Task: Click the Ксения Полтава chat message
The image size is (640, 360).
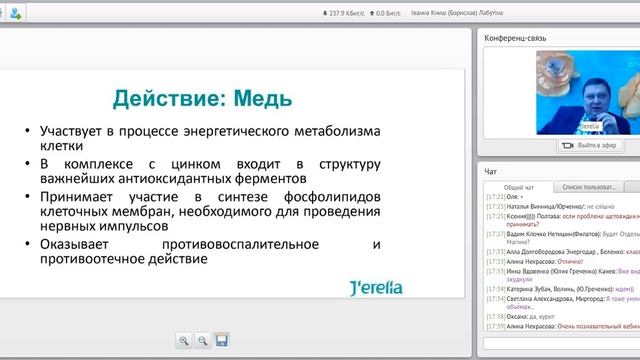Action: pos(563,220)
